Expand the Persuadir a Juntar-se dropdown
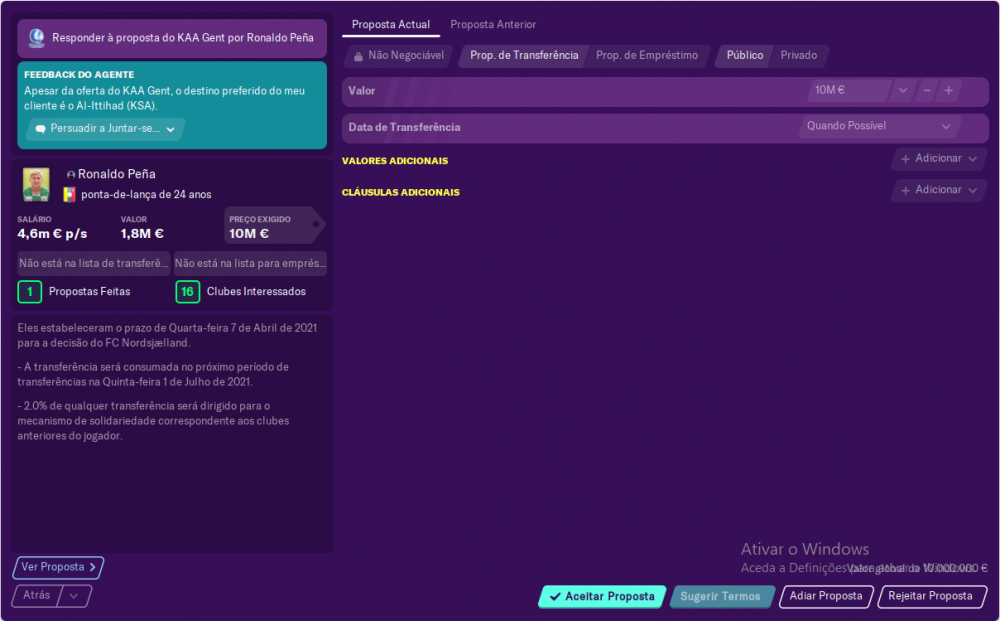 coord(106,129)
